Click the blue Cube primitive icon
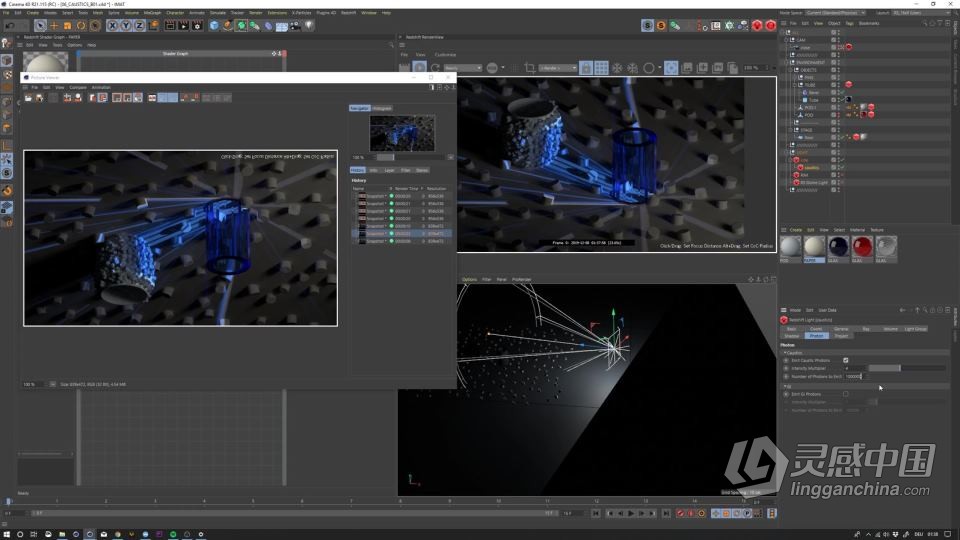Image resolution: width=960 pixels, height=540 pixels. tap(214, 26)
